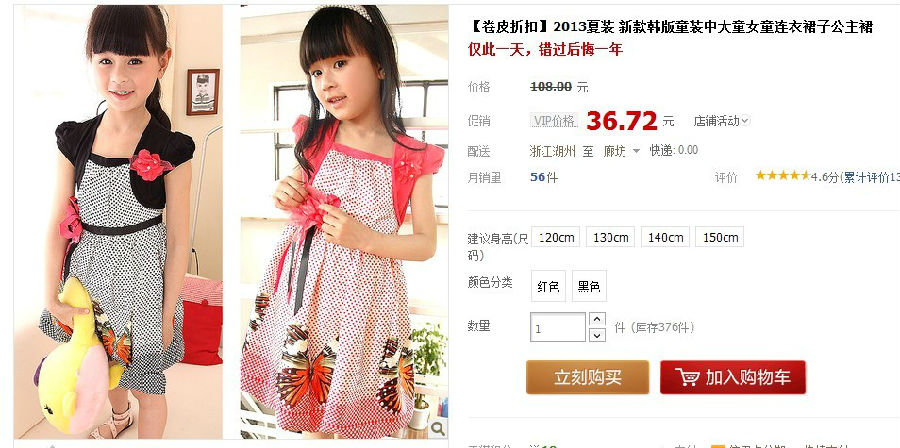Click the star rating icons
This screenshot has width=900, height=448.
click(x=782, y=176)
